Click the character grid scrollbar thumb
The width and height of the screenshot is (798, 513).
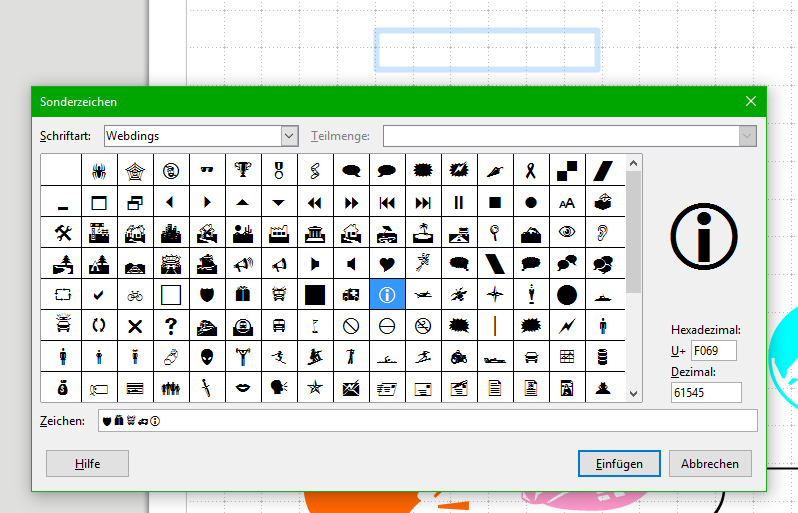pos(633,232)
